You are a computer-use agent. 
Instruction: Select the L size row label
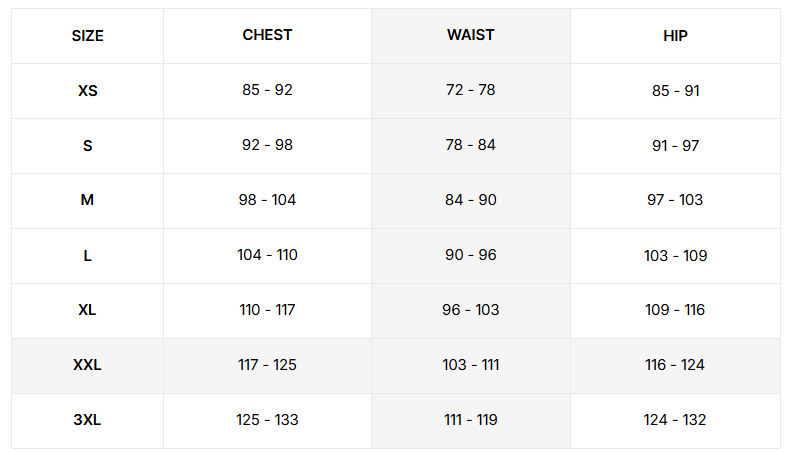88,256
